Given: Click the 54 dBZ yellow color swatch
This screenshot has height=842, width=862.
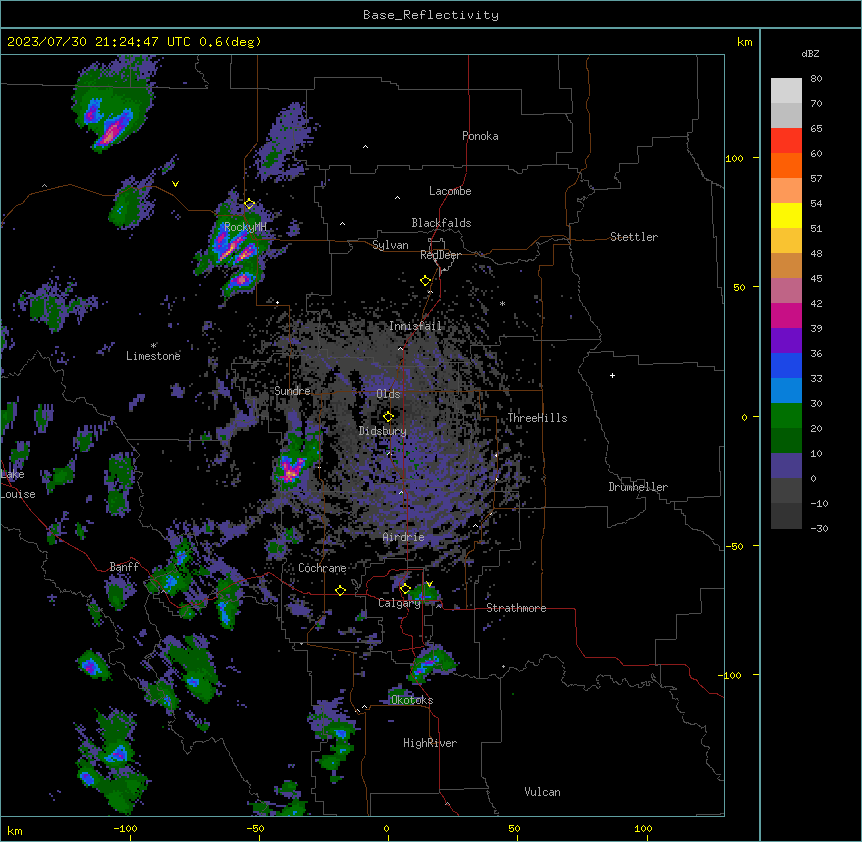Looking at the screenshot, I should click(x=786, y=215).
